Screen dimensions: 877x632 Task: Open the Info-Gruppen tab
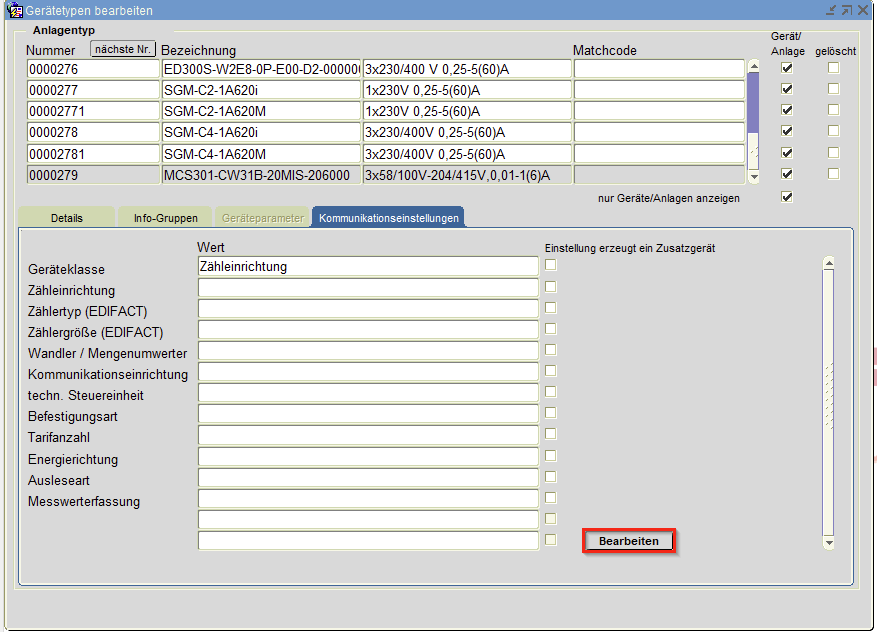[166, 218]
